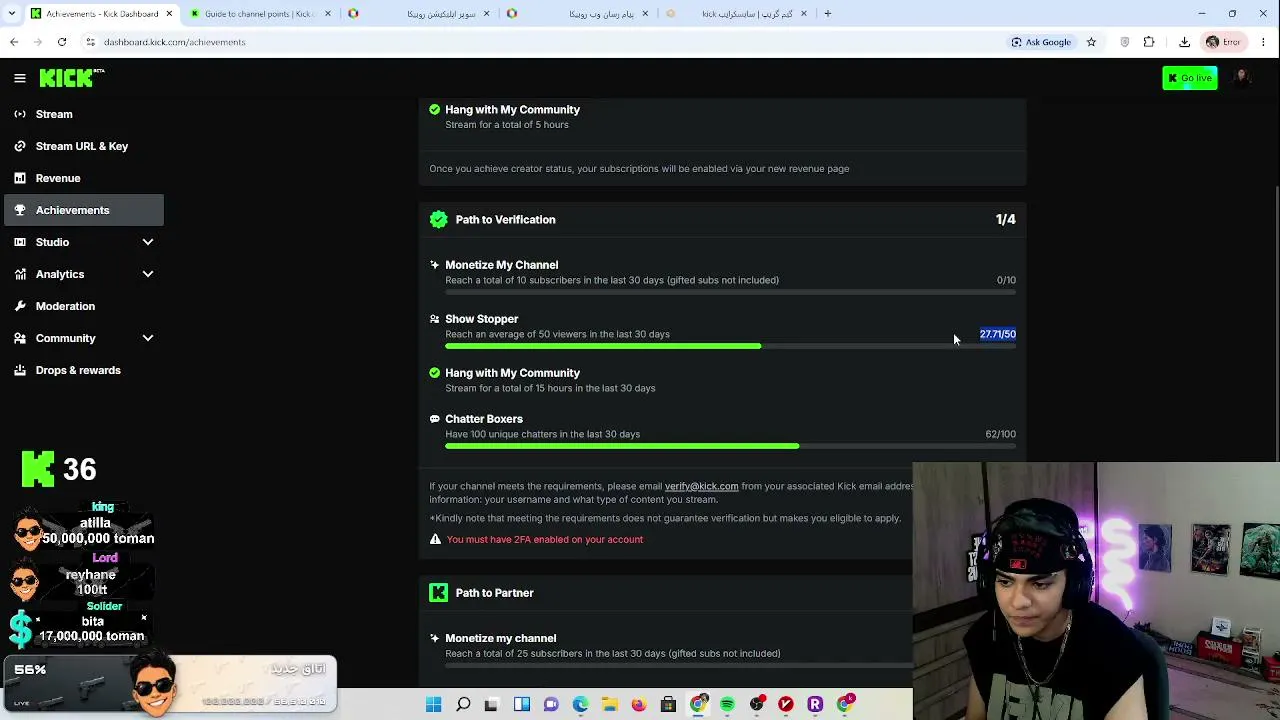The height and width of the screenshot is (720, 1280).
Task: Click the Chatter Boxers progress bar
Action: [x=730, y=446]
